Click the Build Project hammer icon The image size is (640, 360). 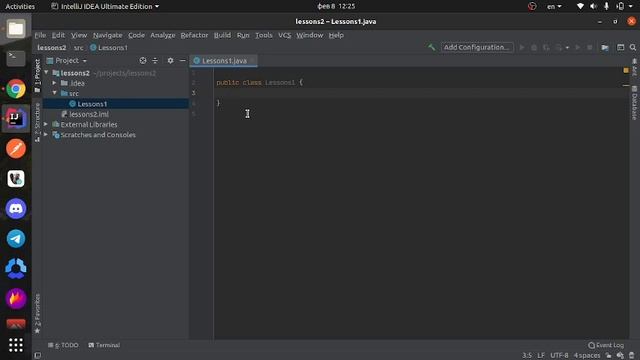[431, 47]
